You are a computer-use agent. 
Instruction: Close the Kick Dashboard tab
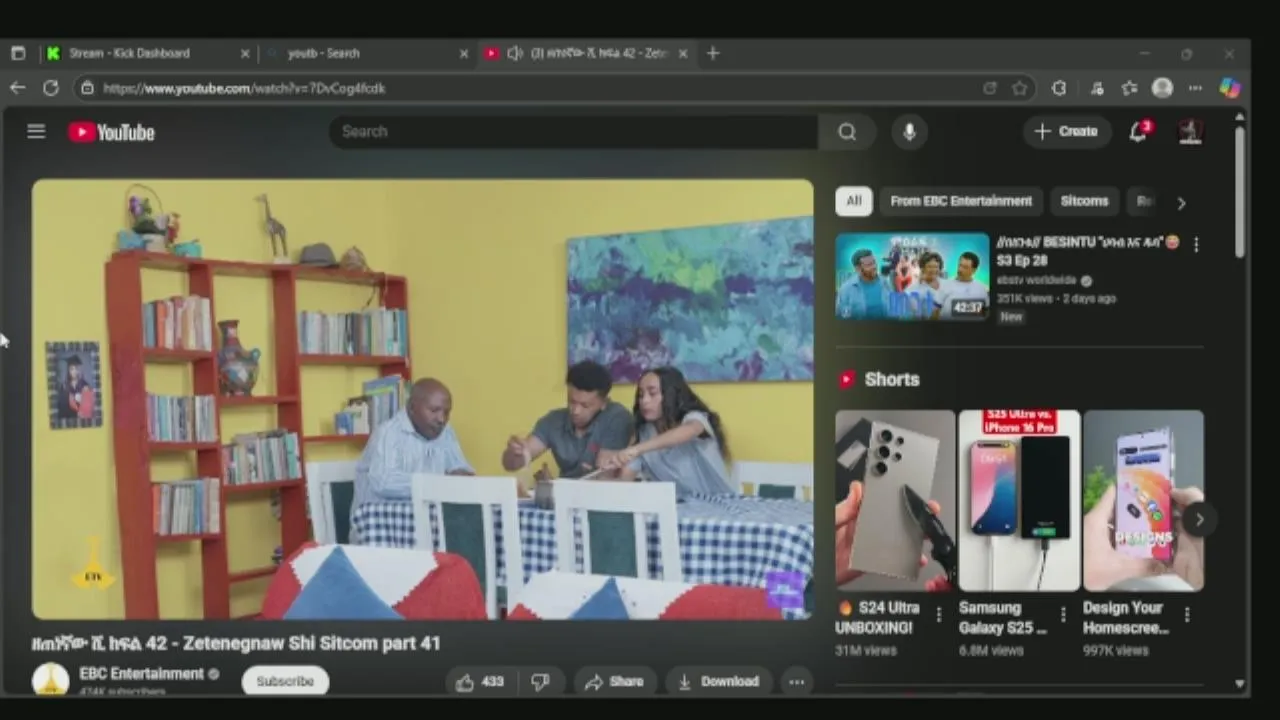pyautogui.click(x=245, y=53)
